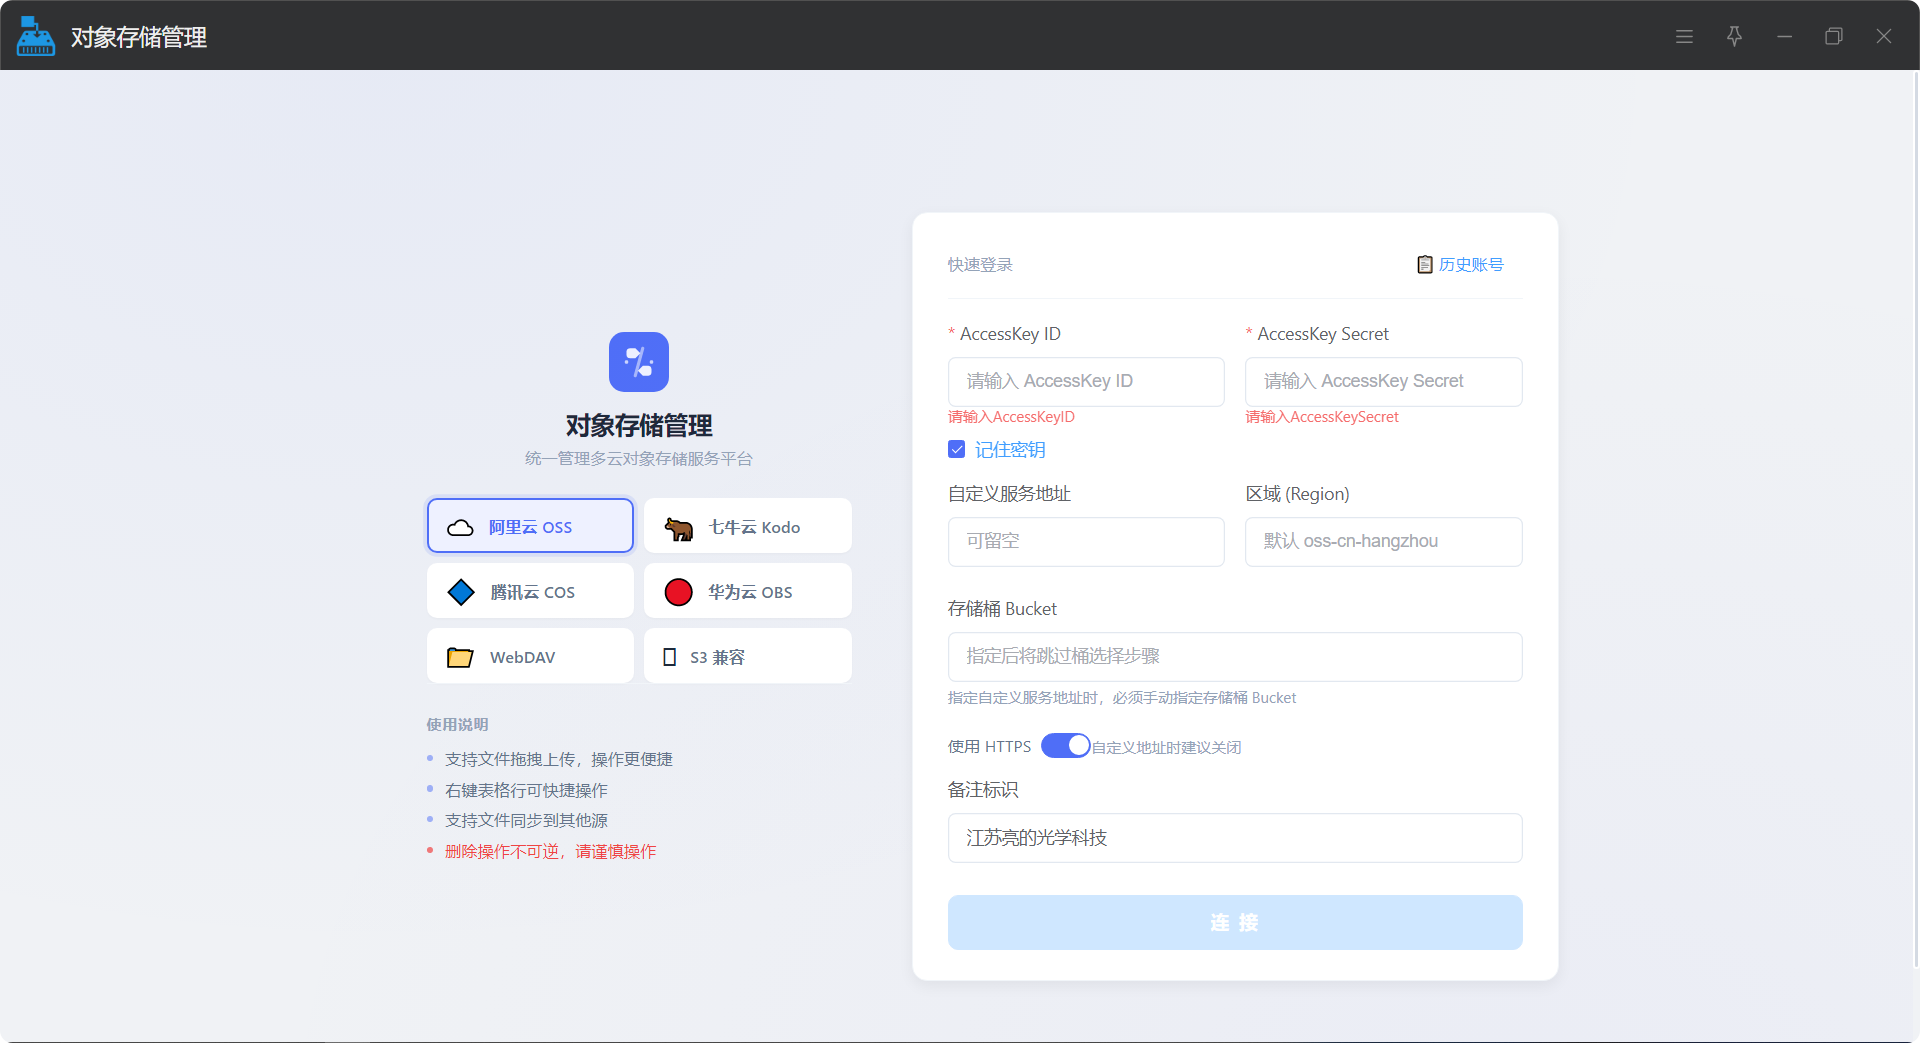Uncheck the 记住密钥 checkbox
This screenshot has height=1043, width=1920.
point(957,450)
